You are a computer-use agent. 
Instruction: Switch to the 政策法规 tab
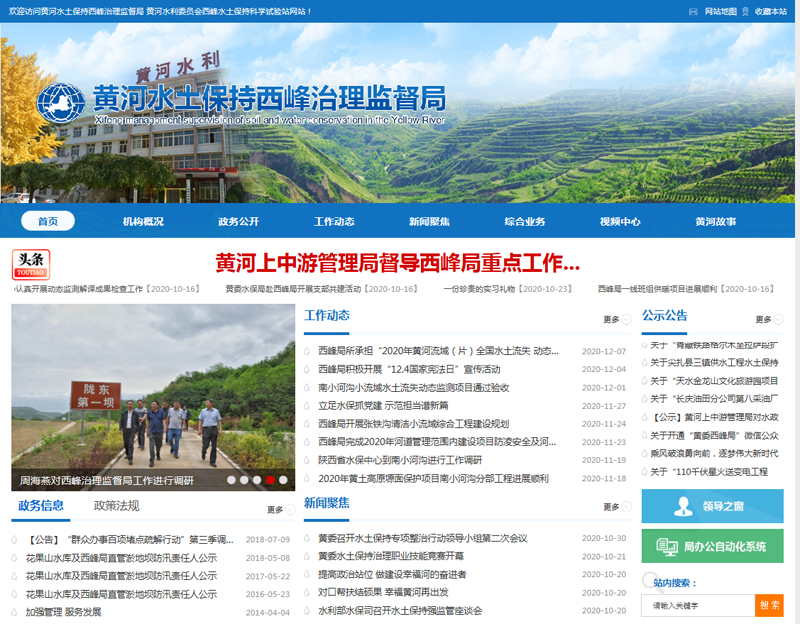[x=116, y=506]
